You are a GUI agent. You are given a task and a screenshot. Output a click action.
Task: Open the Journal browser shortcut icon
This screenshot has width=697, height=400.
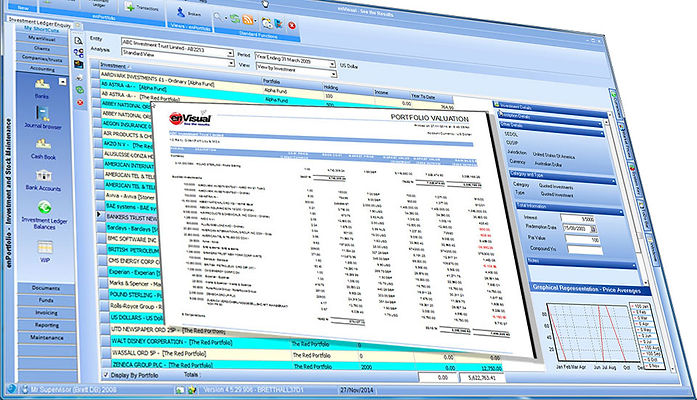[x=43, y=114]
